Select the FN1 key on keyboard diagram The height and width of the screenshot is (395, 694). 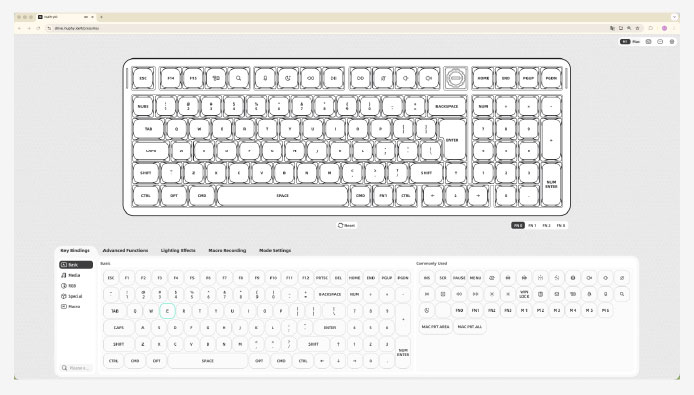click(x=383, y=195)
